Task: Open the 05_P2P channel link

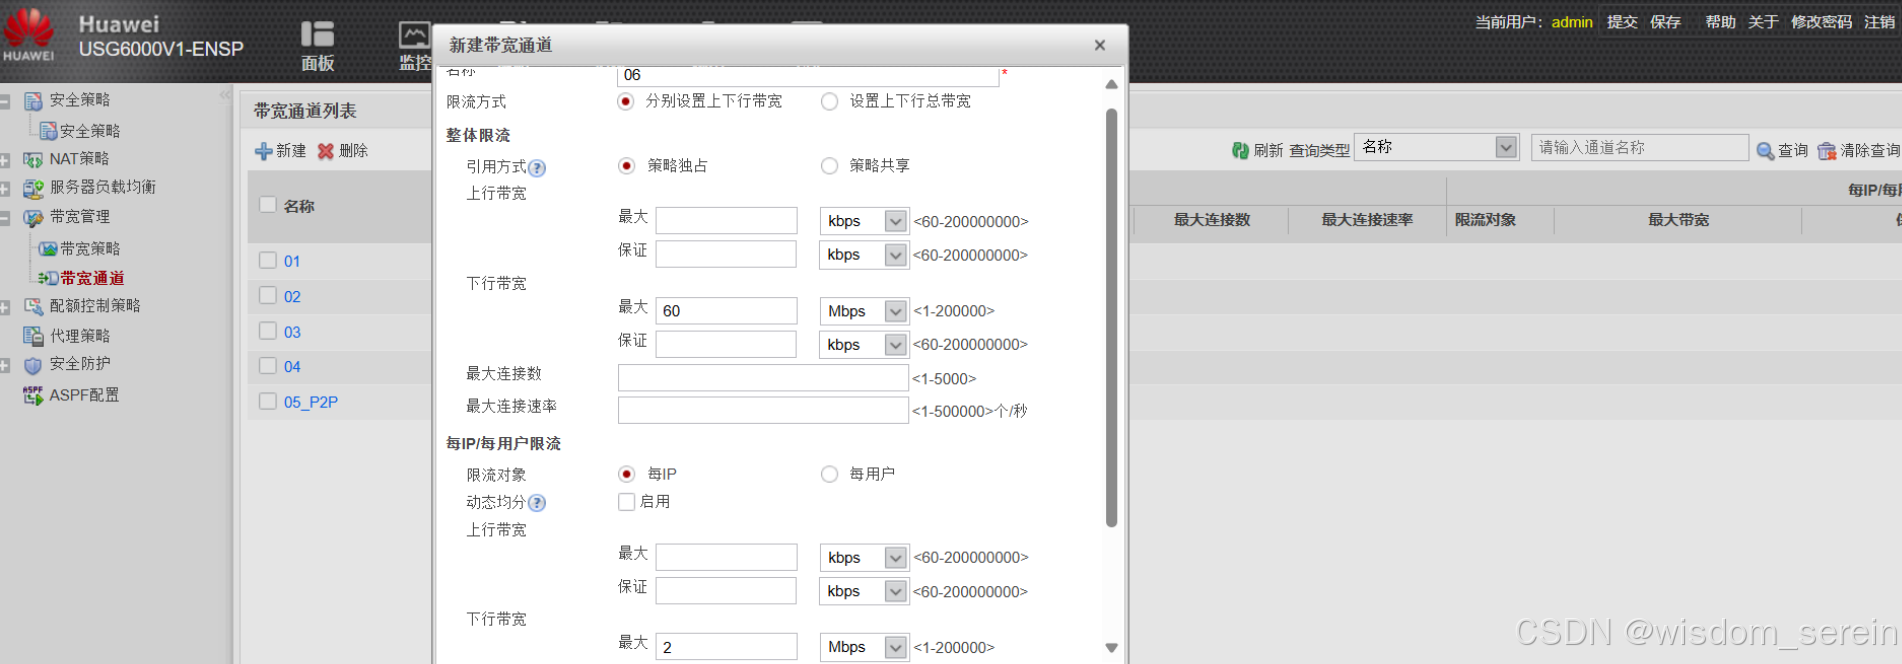Action: pos(311,402)
